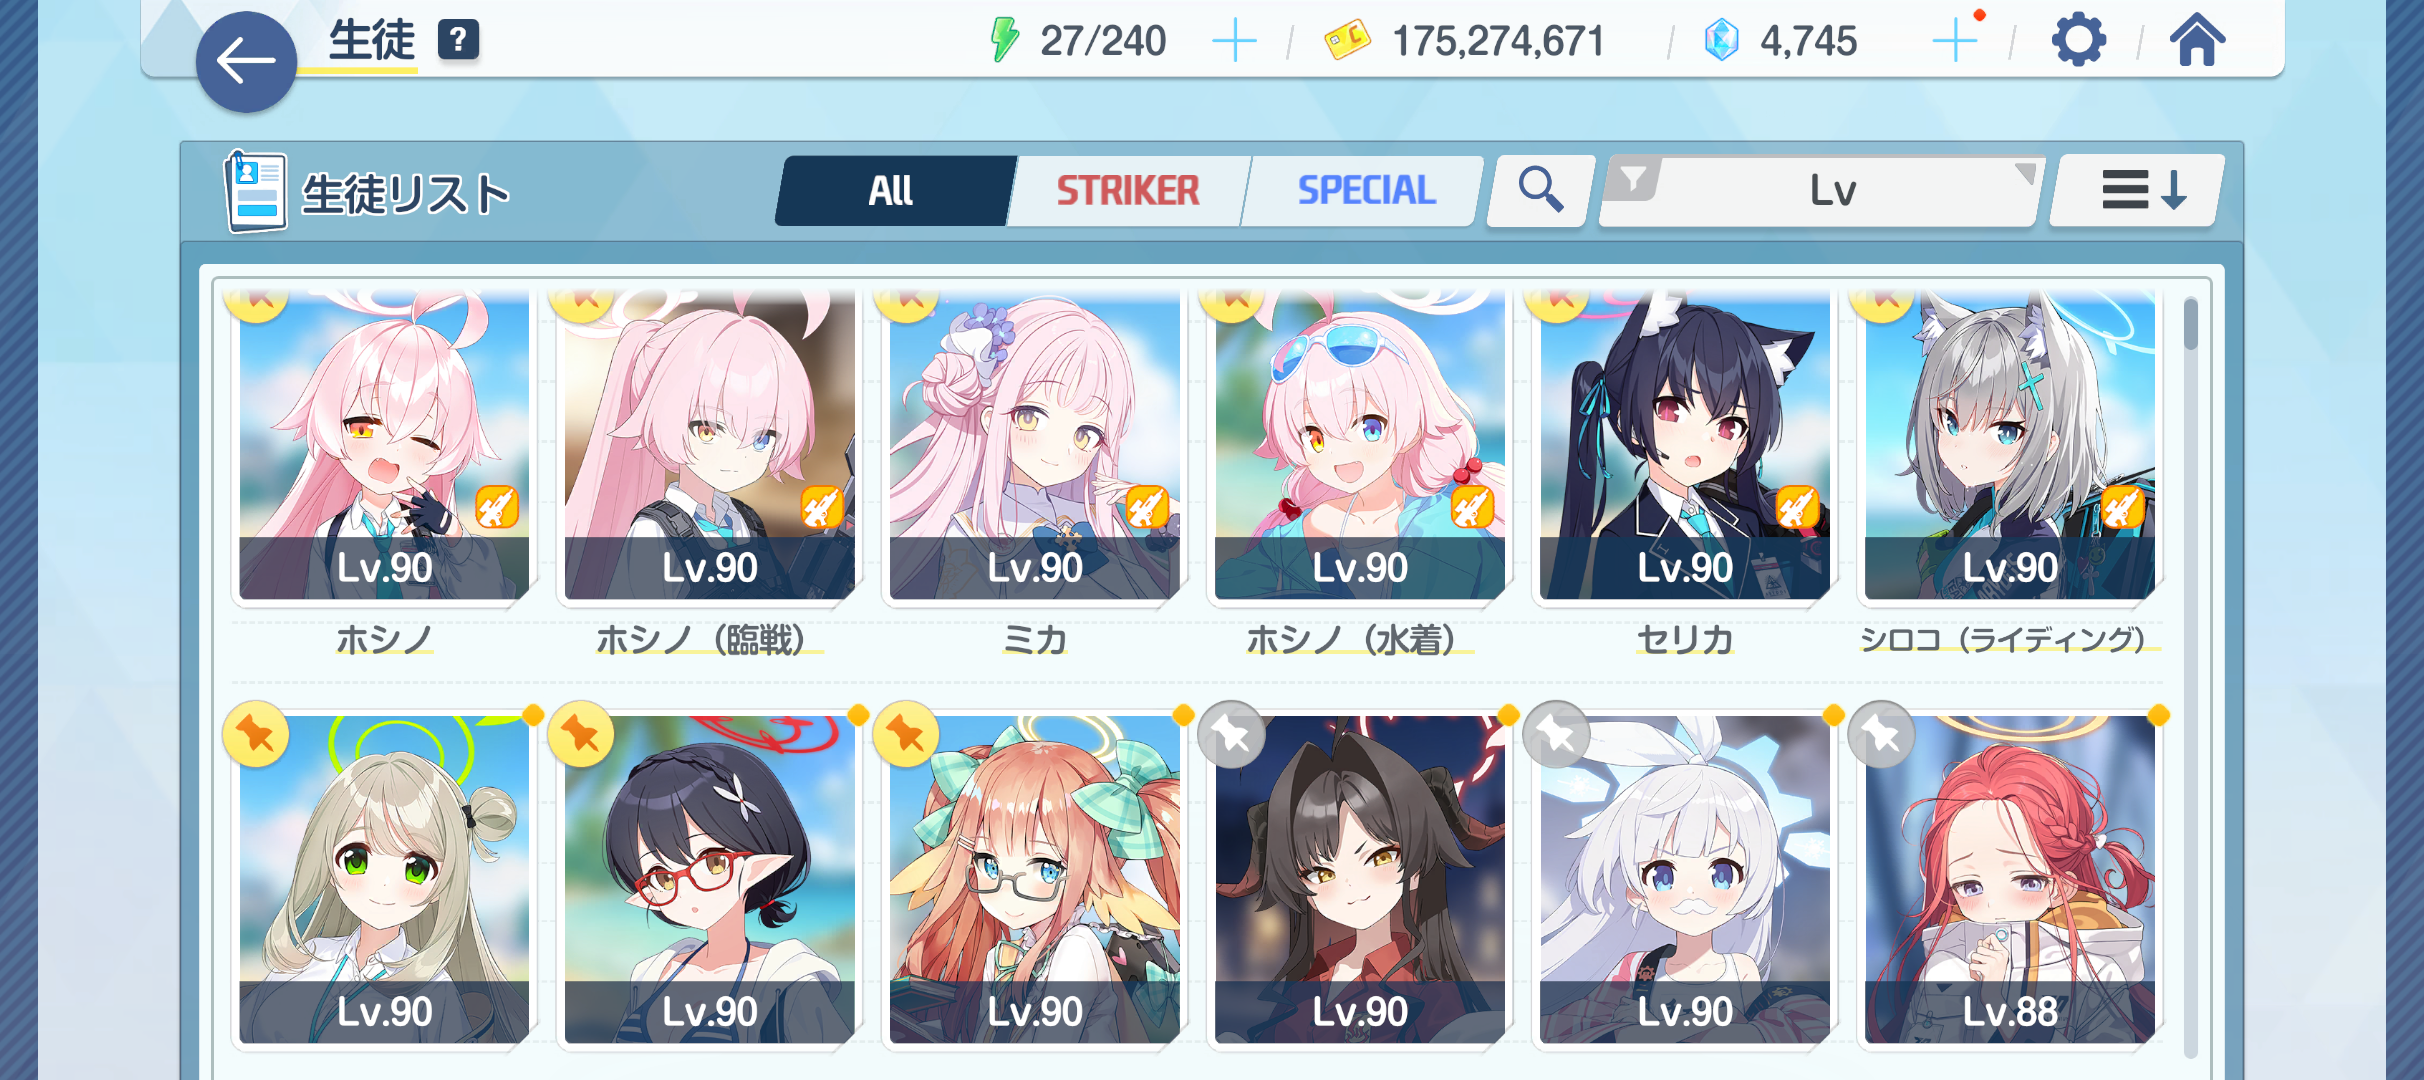Viewport: 2424px width, 1080px height.
Task: Switch to the STRIKER tab
Action: (x=1128, y=190)
